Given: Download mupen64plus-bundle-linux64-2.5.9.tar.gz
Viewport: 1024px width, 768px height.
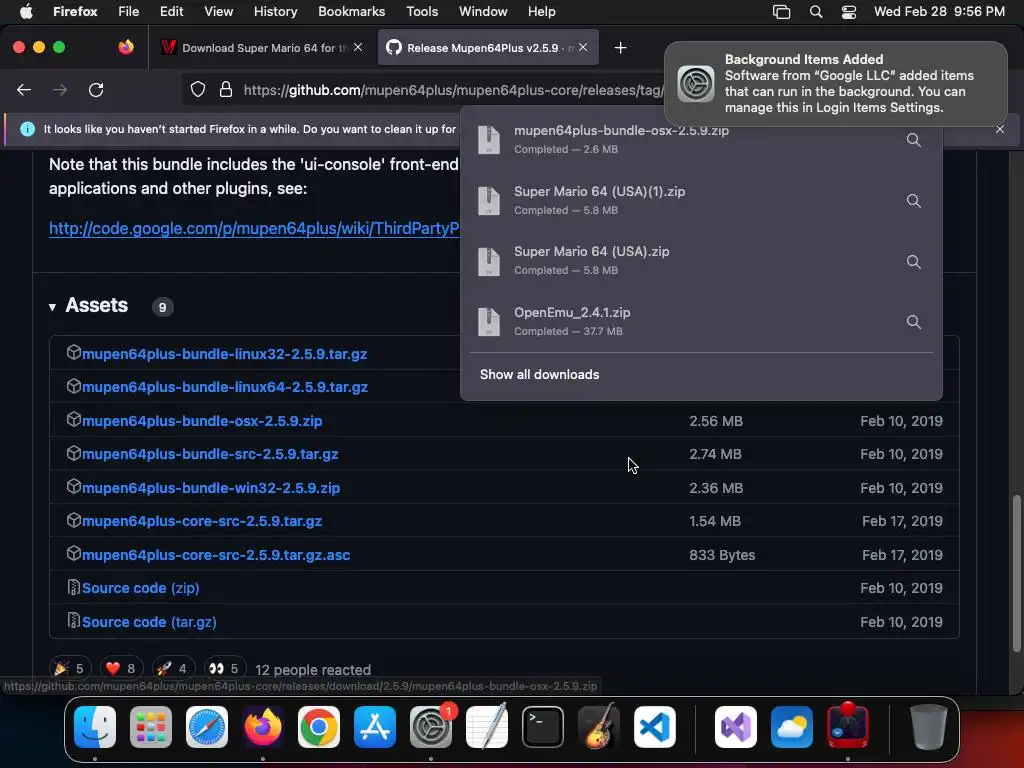Looking at the screenshot, I should click(x=225, y=387).
